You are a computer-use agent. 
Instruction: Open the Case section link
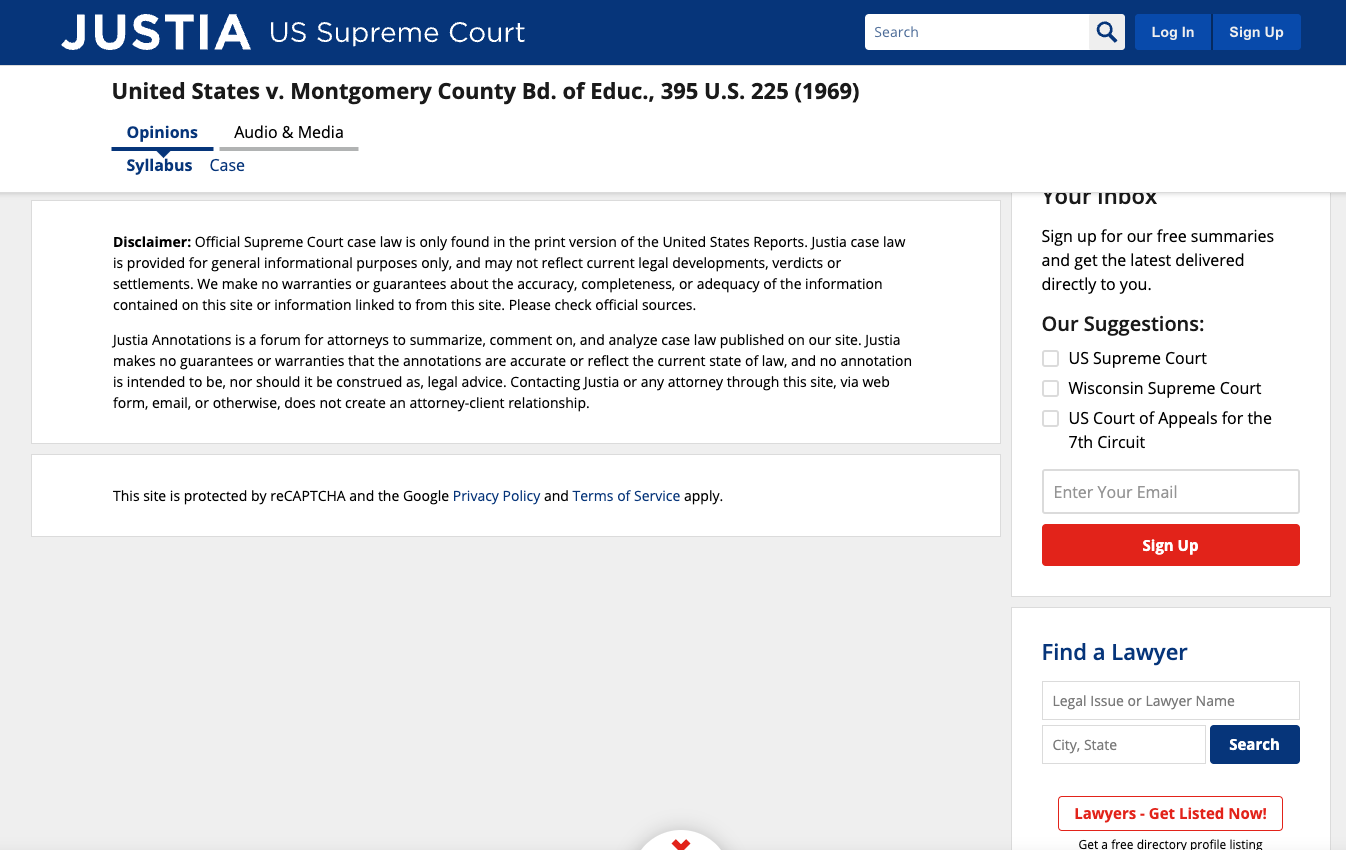pos(227,165)
